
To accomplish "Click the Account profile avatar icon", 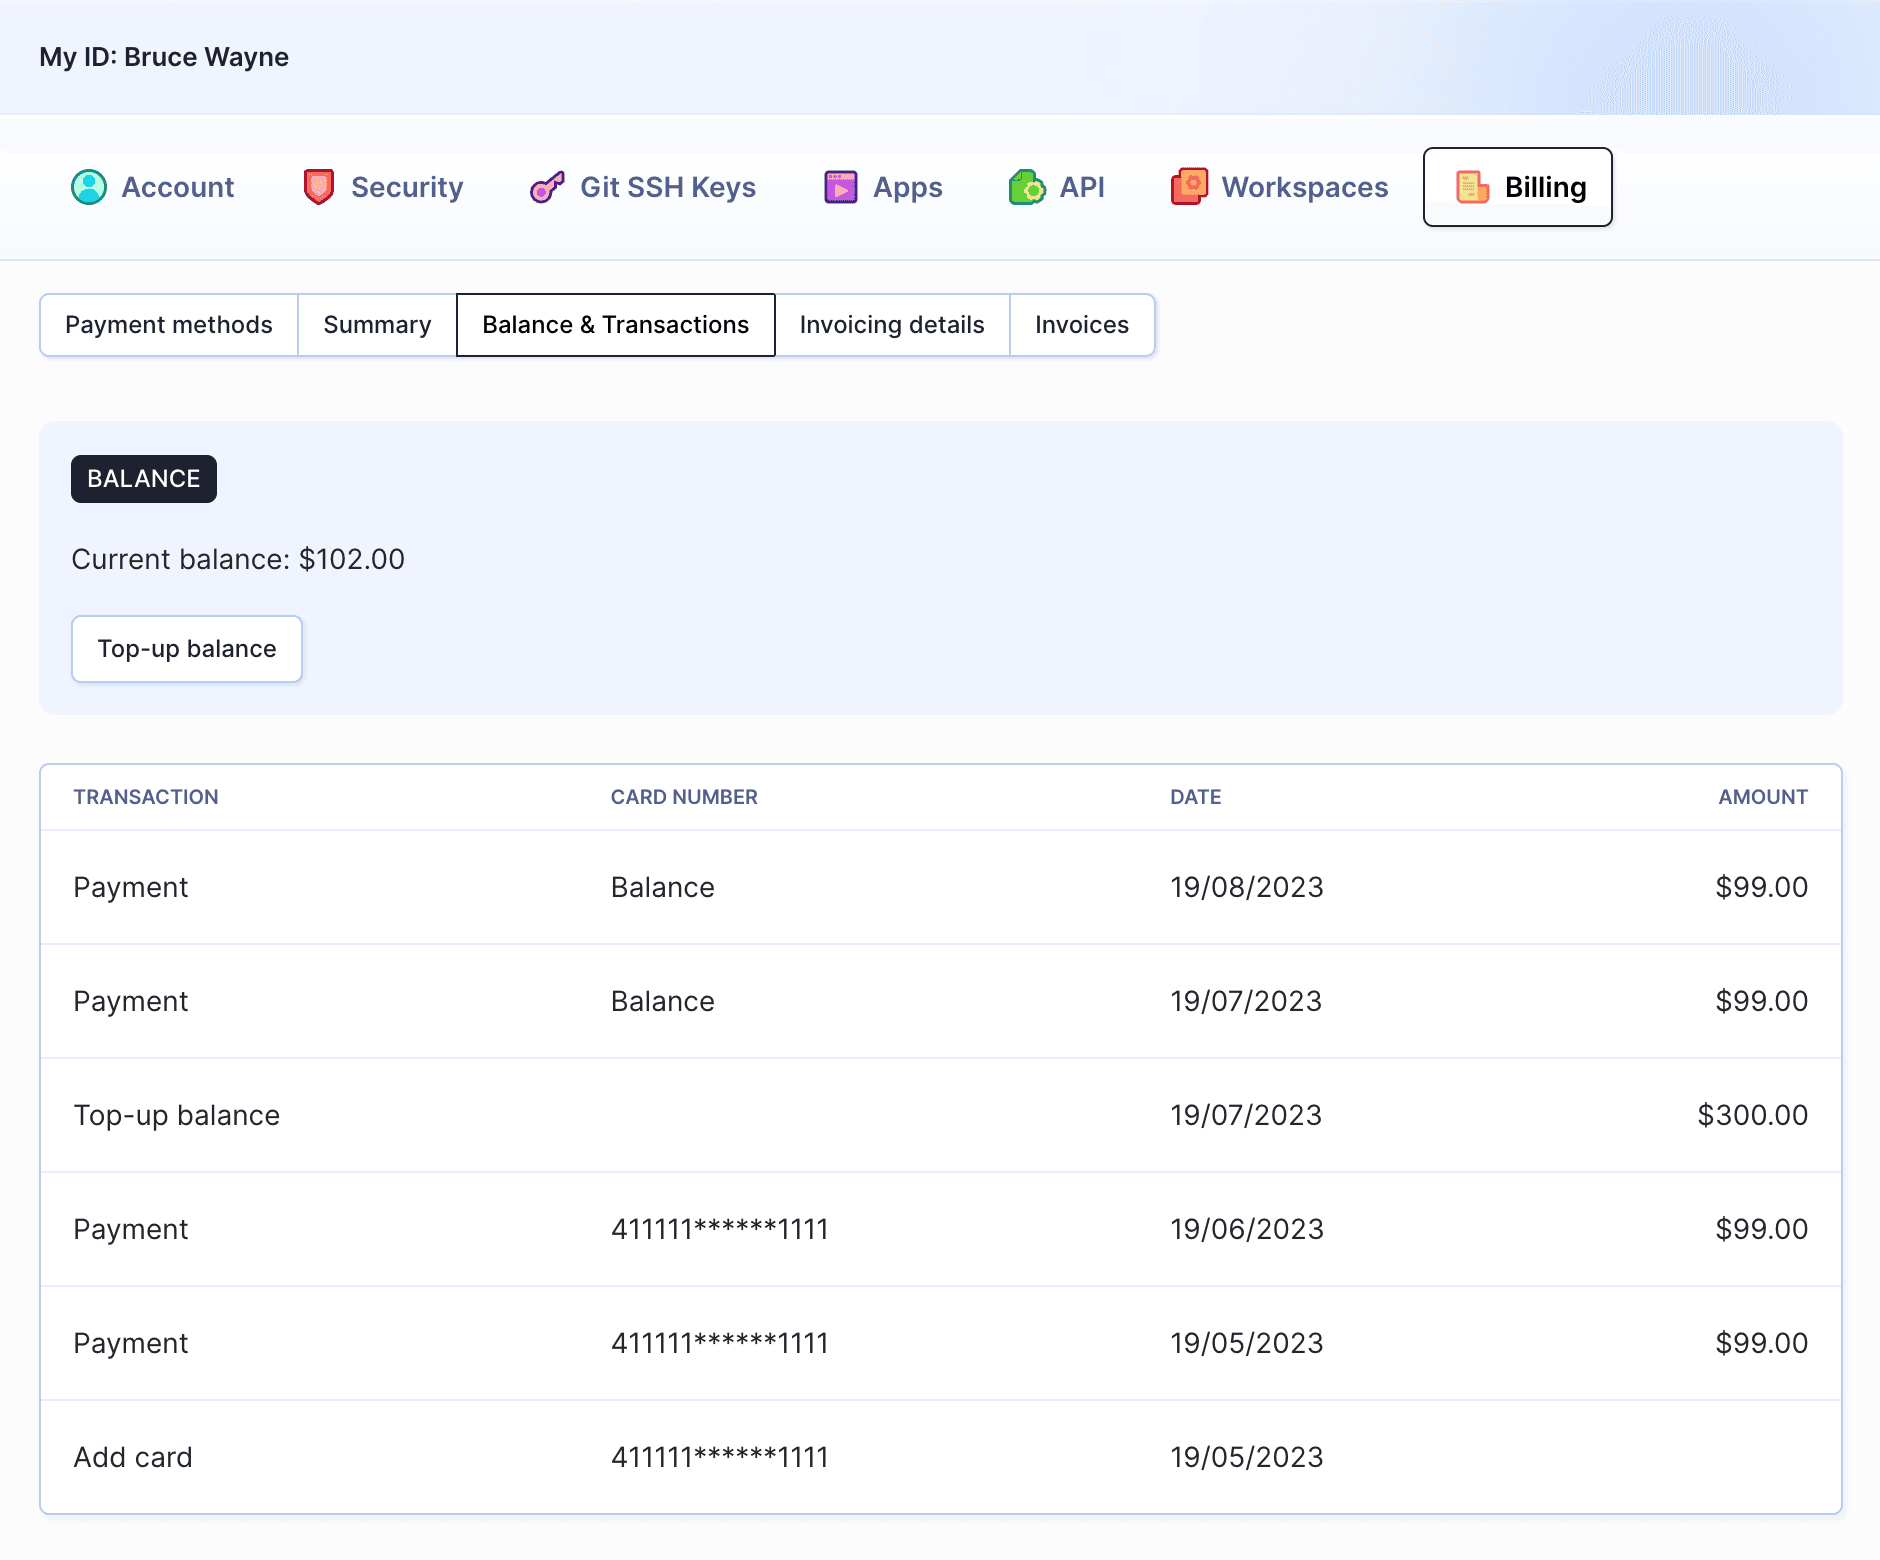I will [x=89, y=187].
